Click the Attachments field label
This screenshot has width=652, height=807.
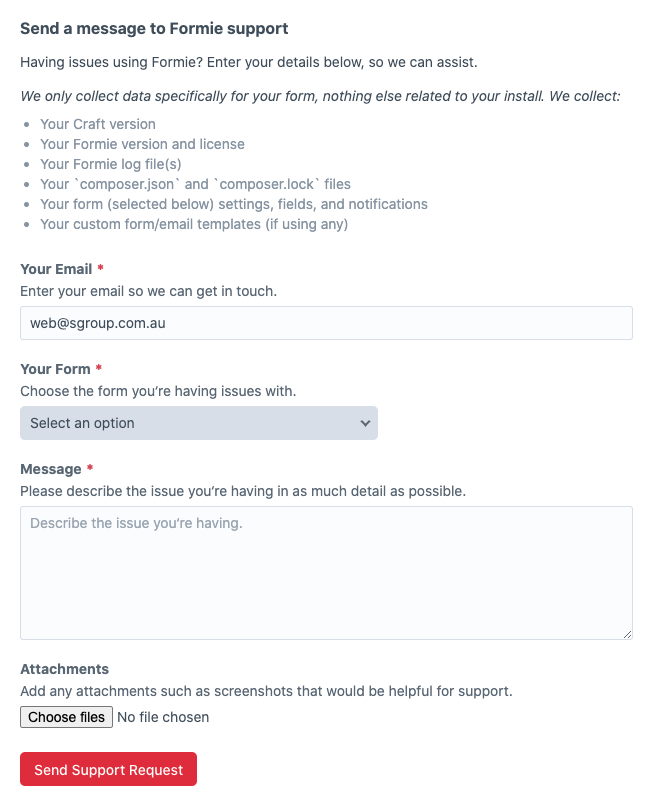click(65, 669)
